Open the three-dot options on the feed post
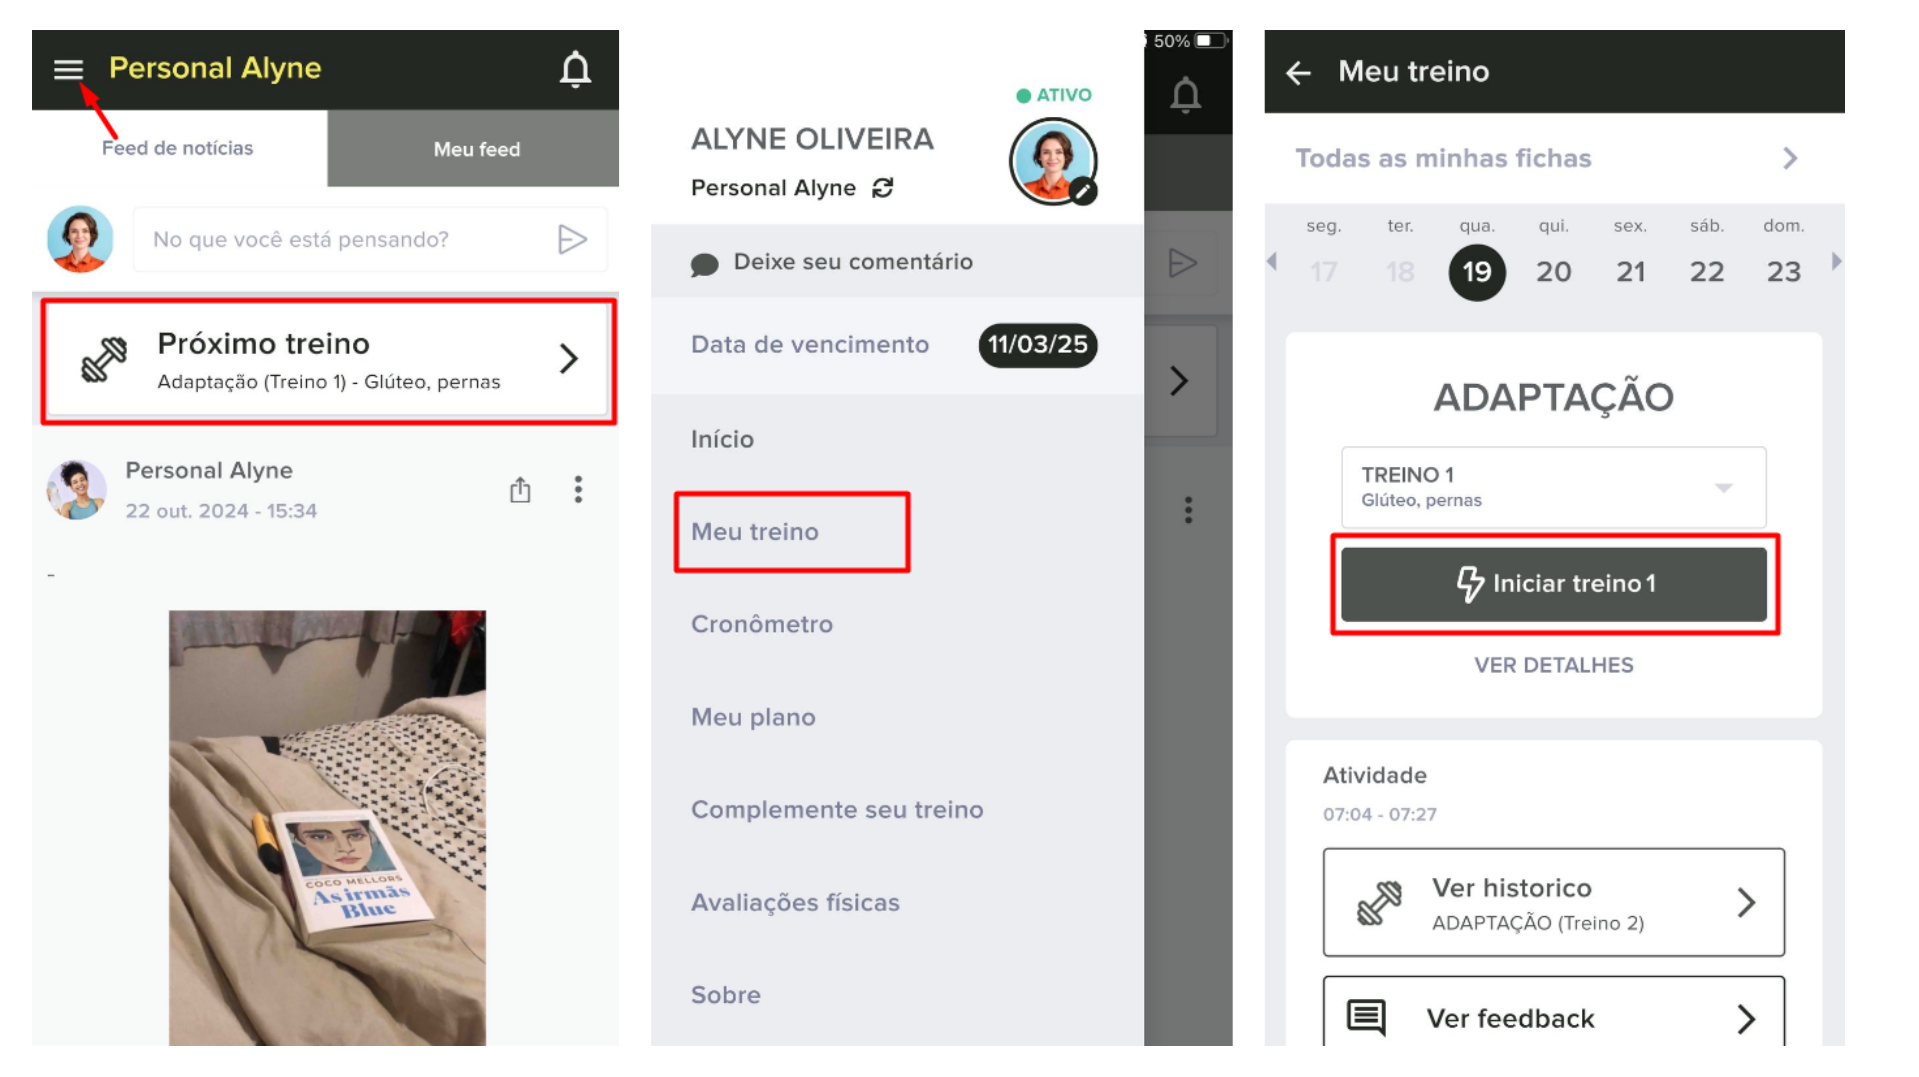 (x=578, y=489)
